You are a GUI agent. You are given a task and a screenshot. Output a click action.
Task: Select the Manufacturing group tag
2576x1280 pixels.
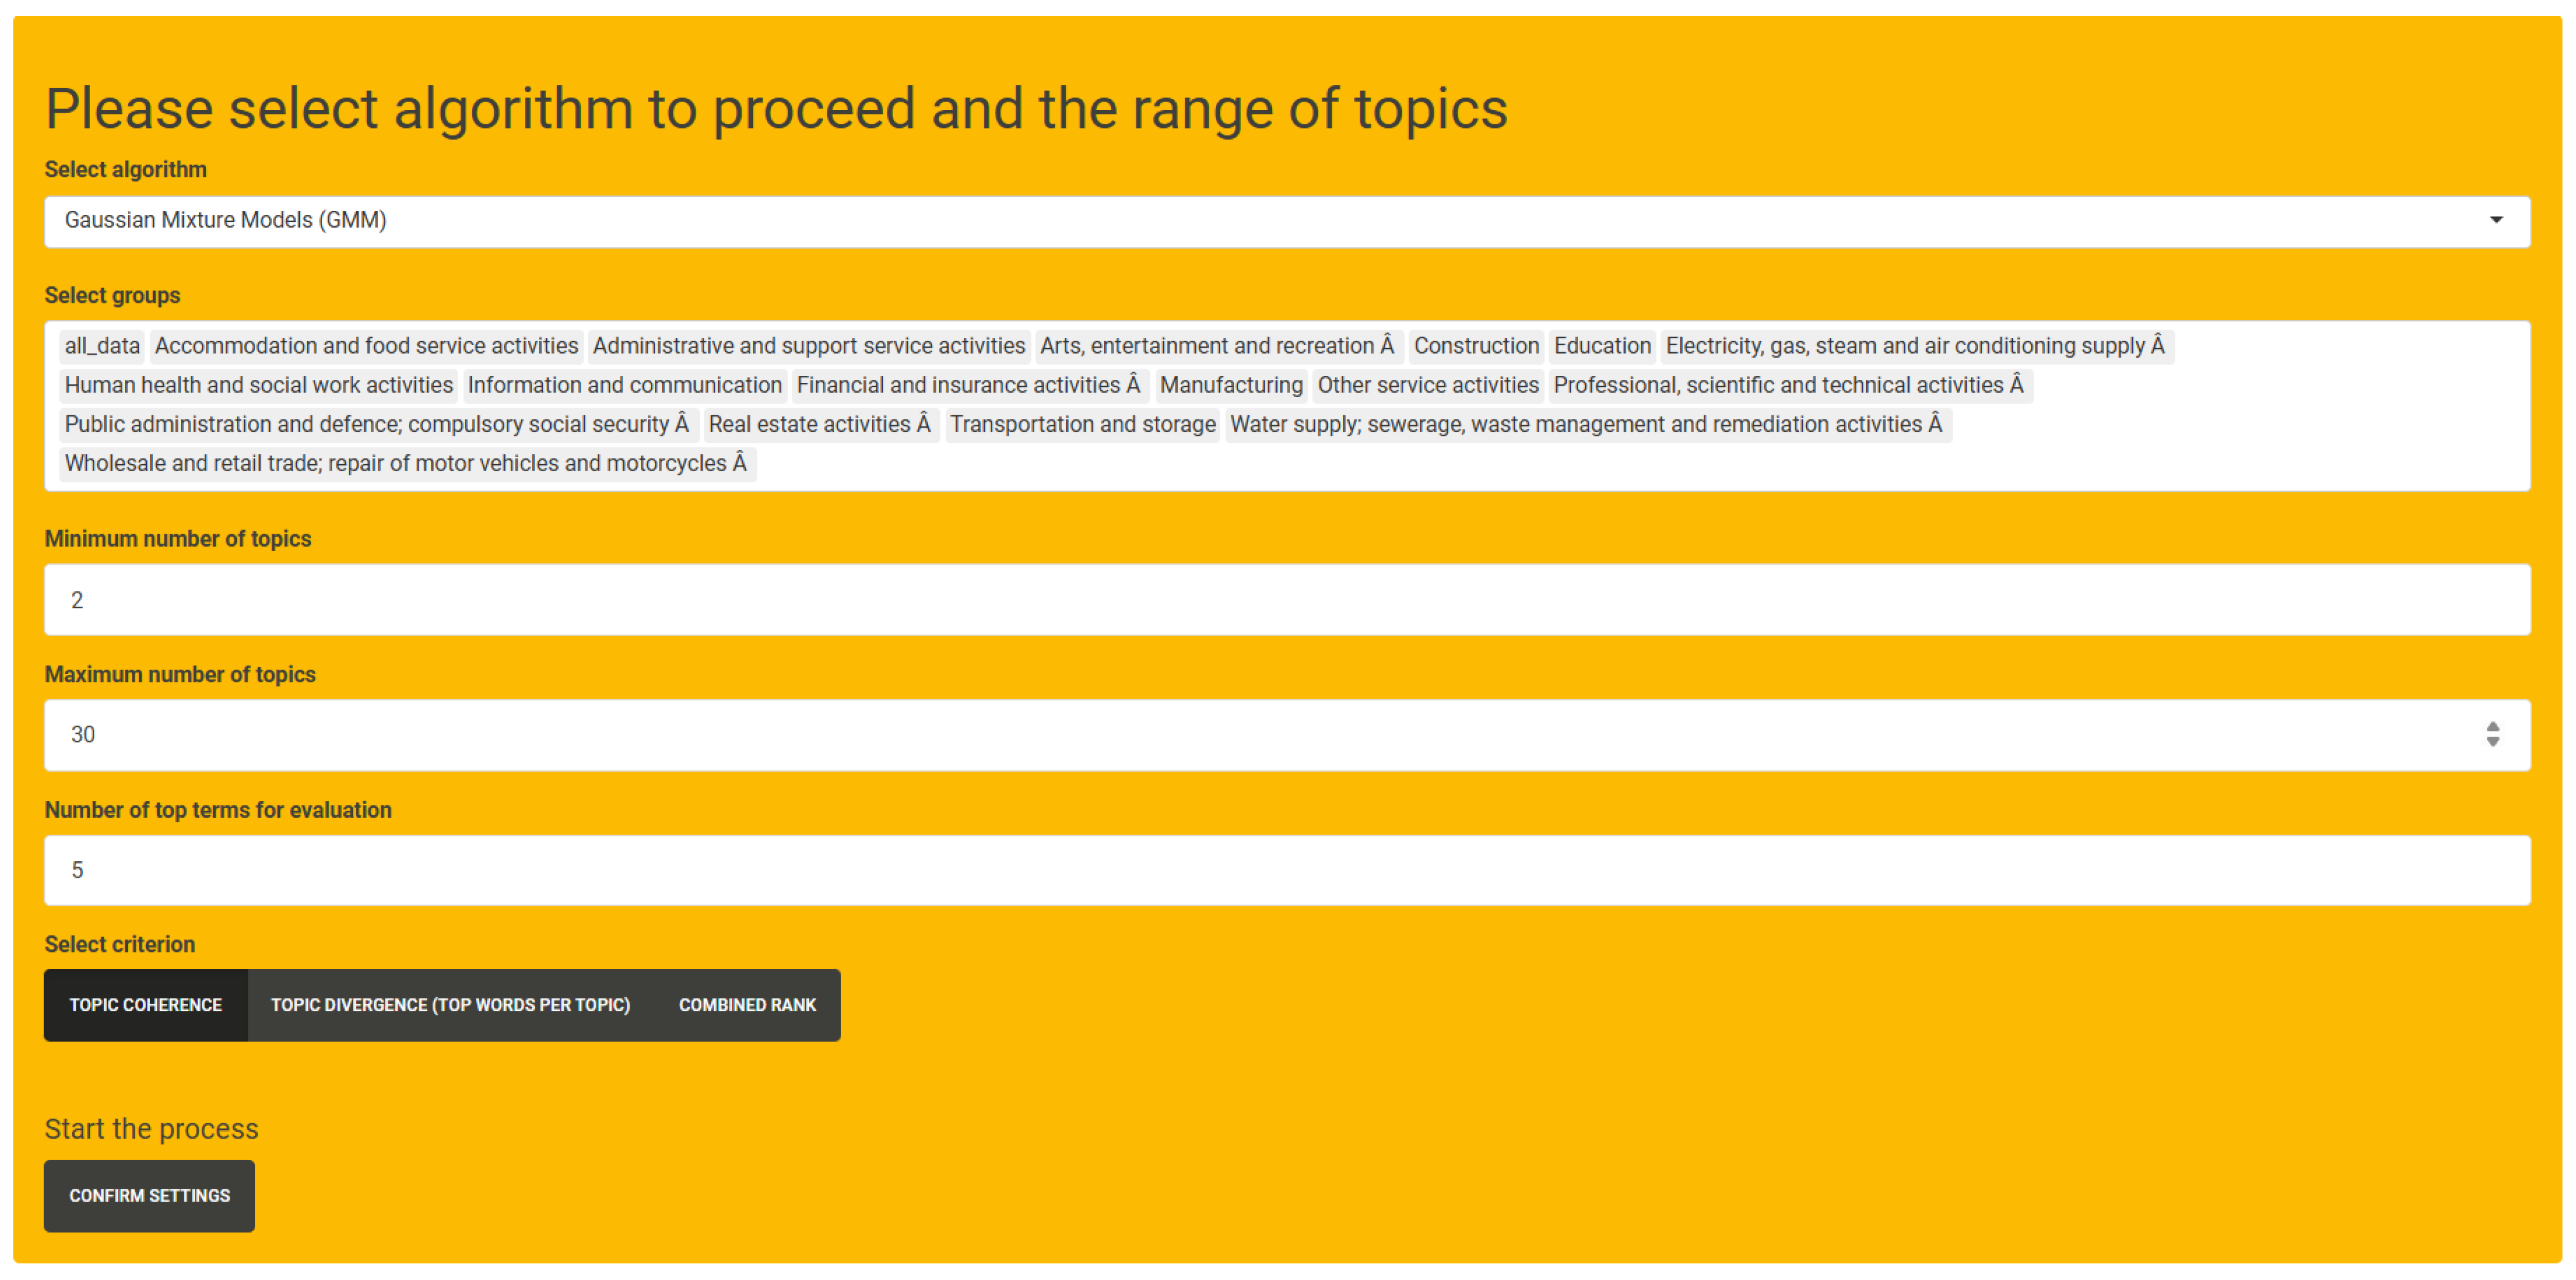(x=1231, y=385)
